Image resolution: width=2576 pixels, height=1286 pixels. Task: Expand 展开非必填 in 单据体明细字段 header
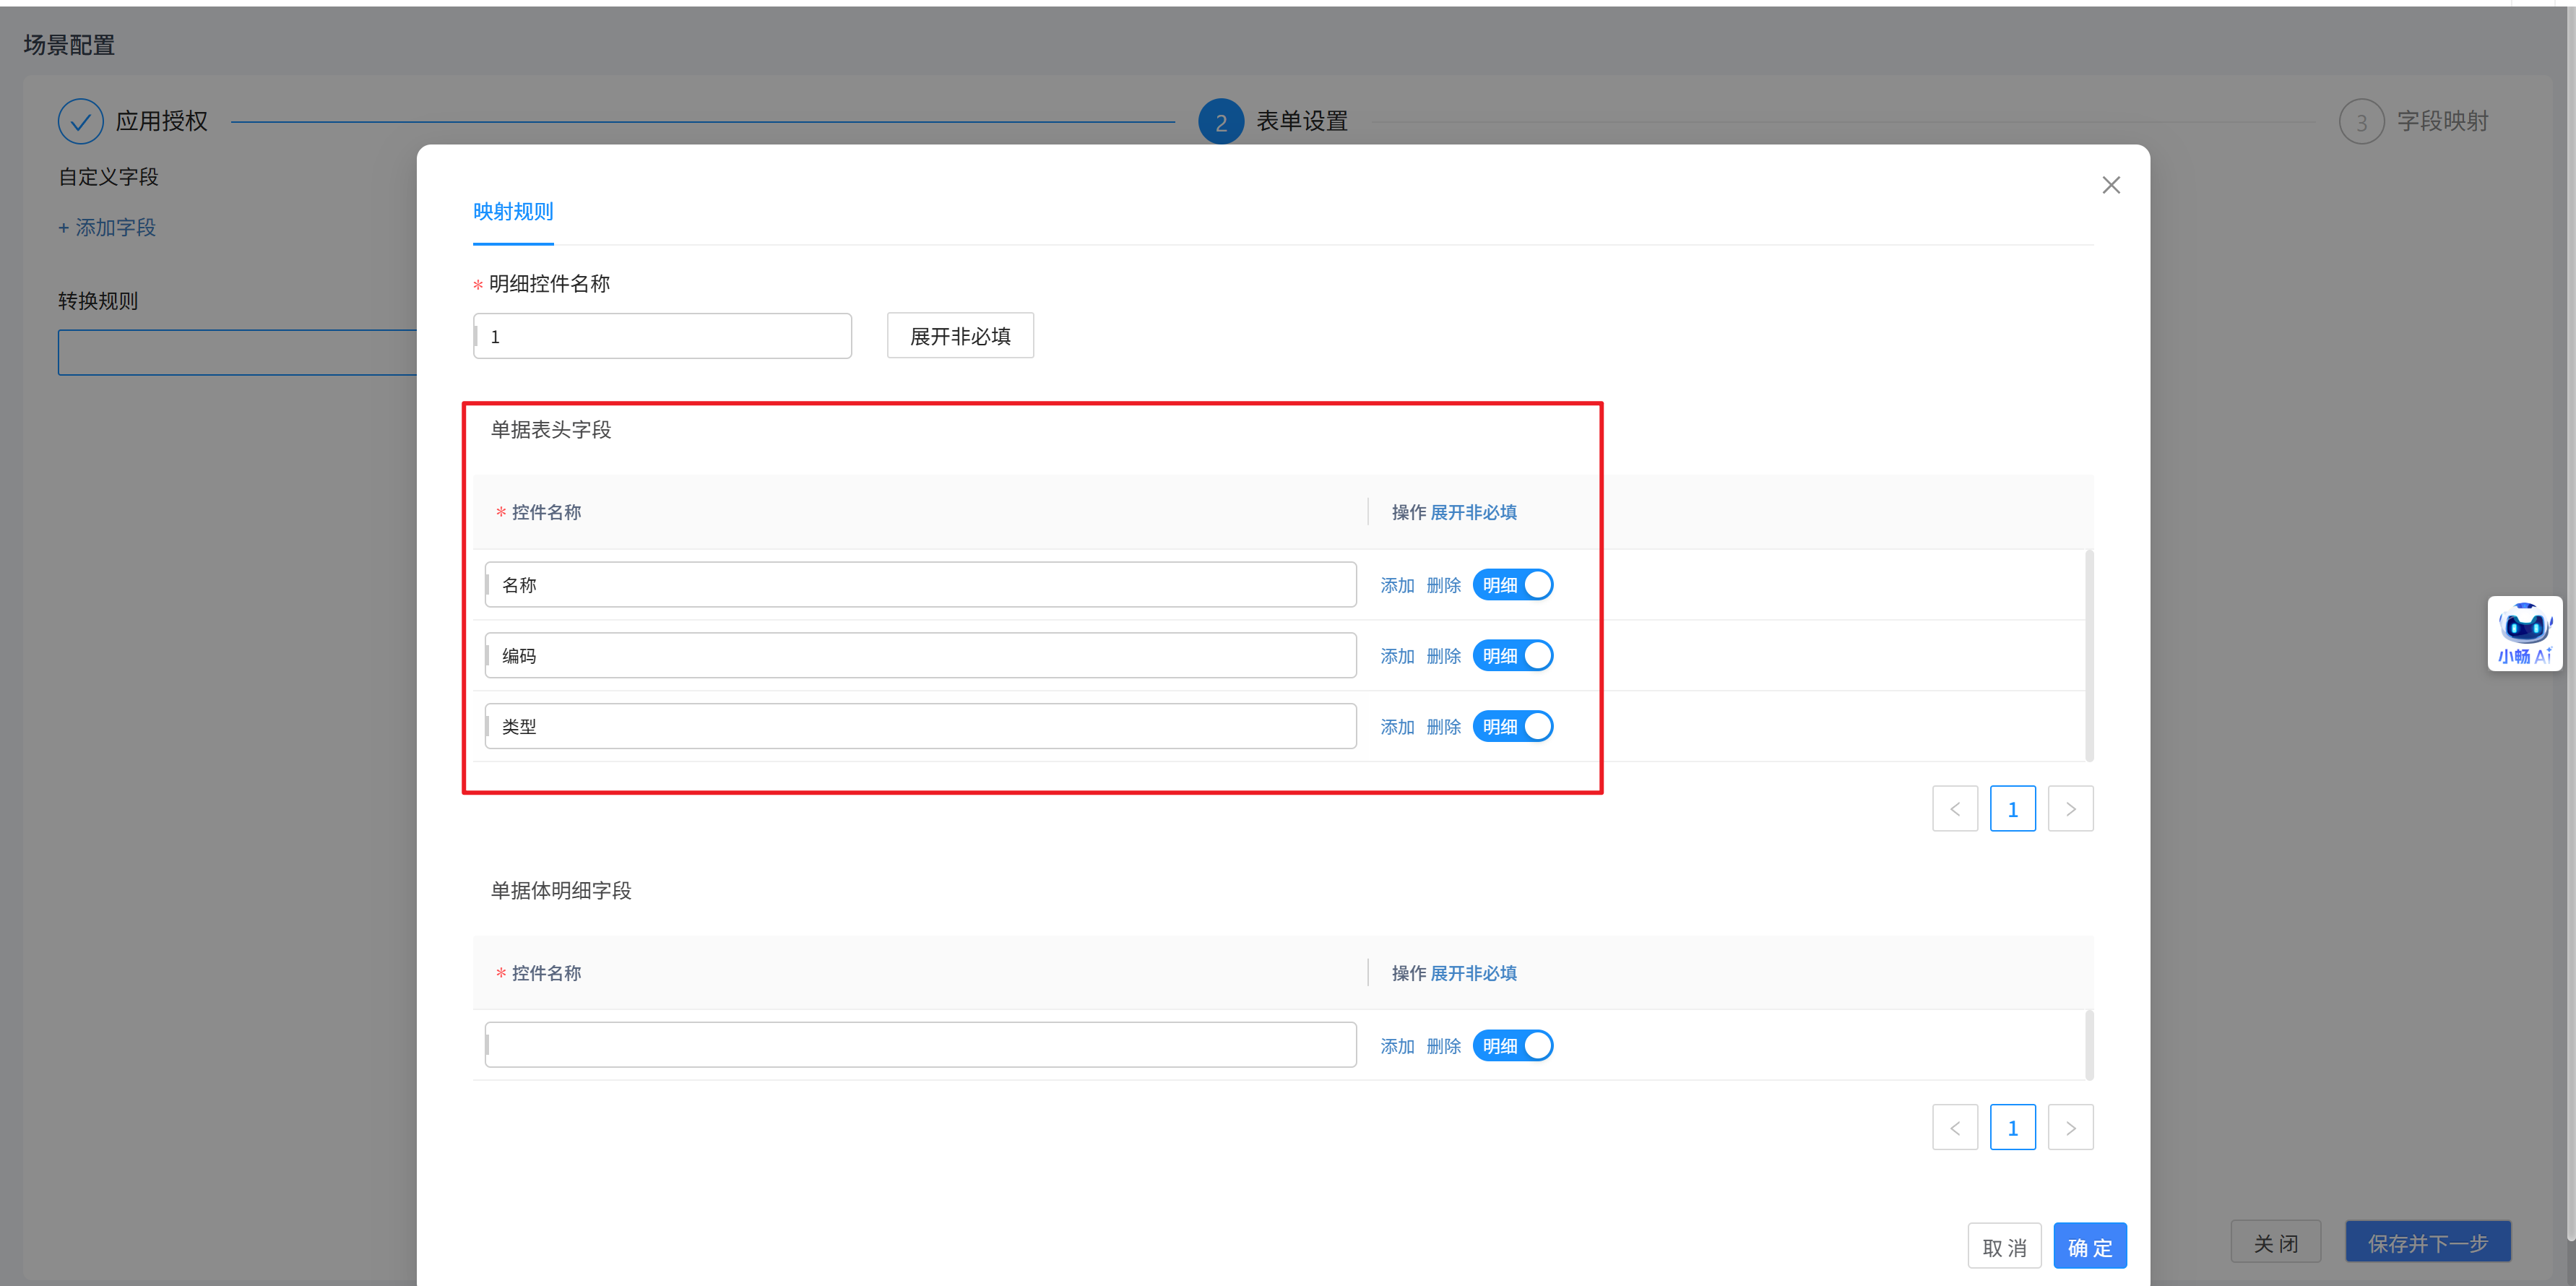tap(1473, 973)
